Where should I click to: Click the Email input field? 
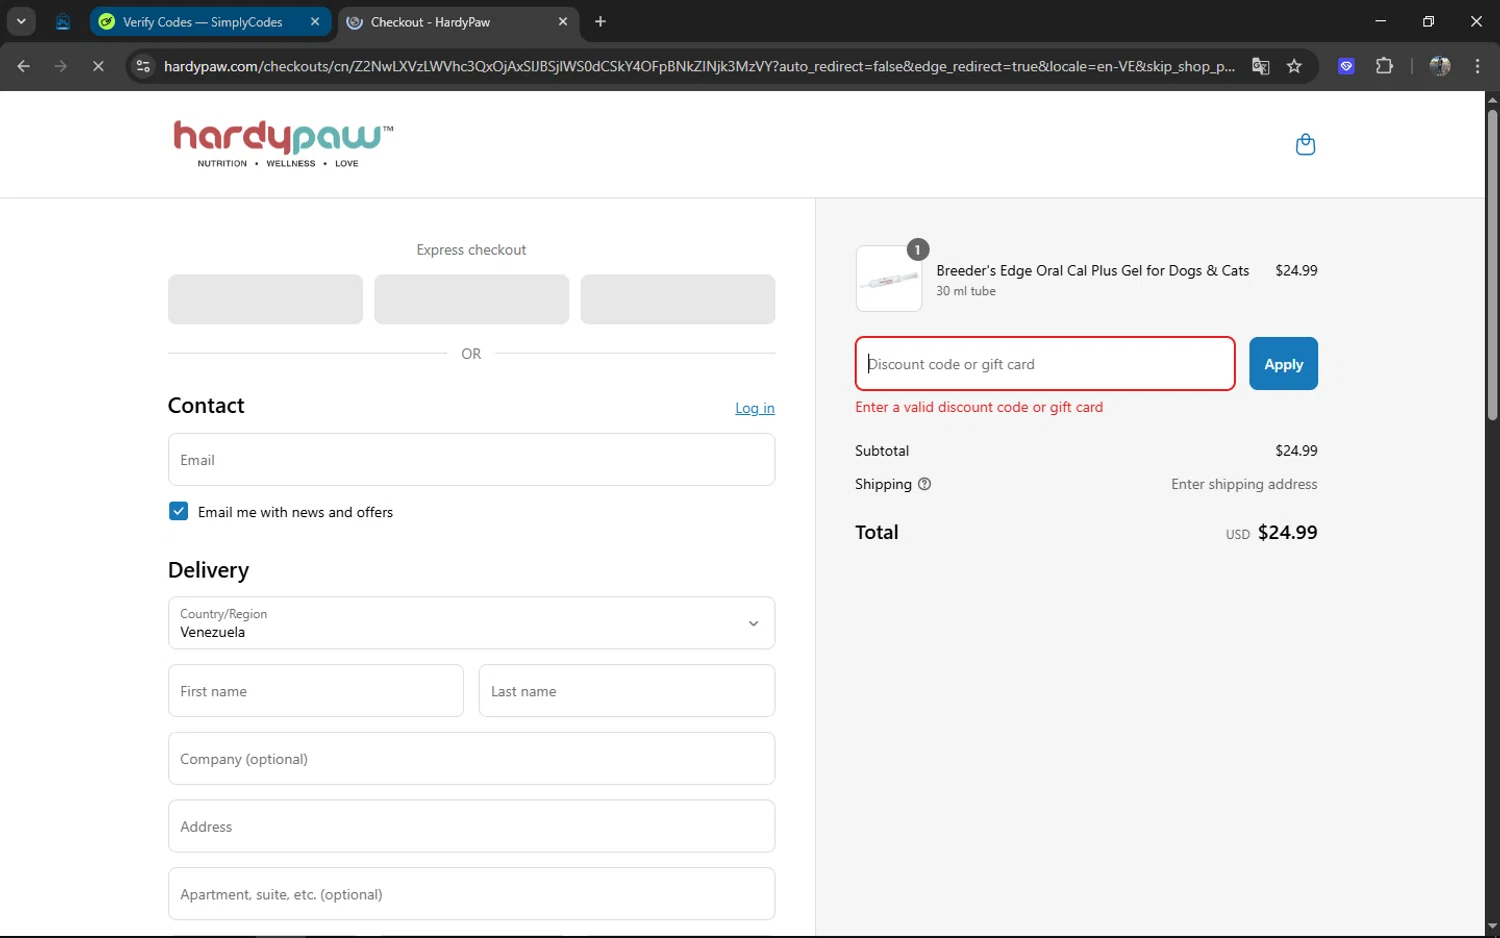coord(471,460)
